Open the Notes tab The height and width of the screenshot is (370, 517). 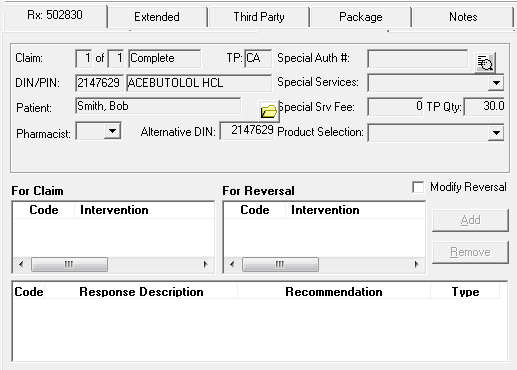463,17
